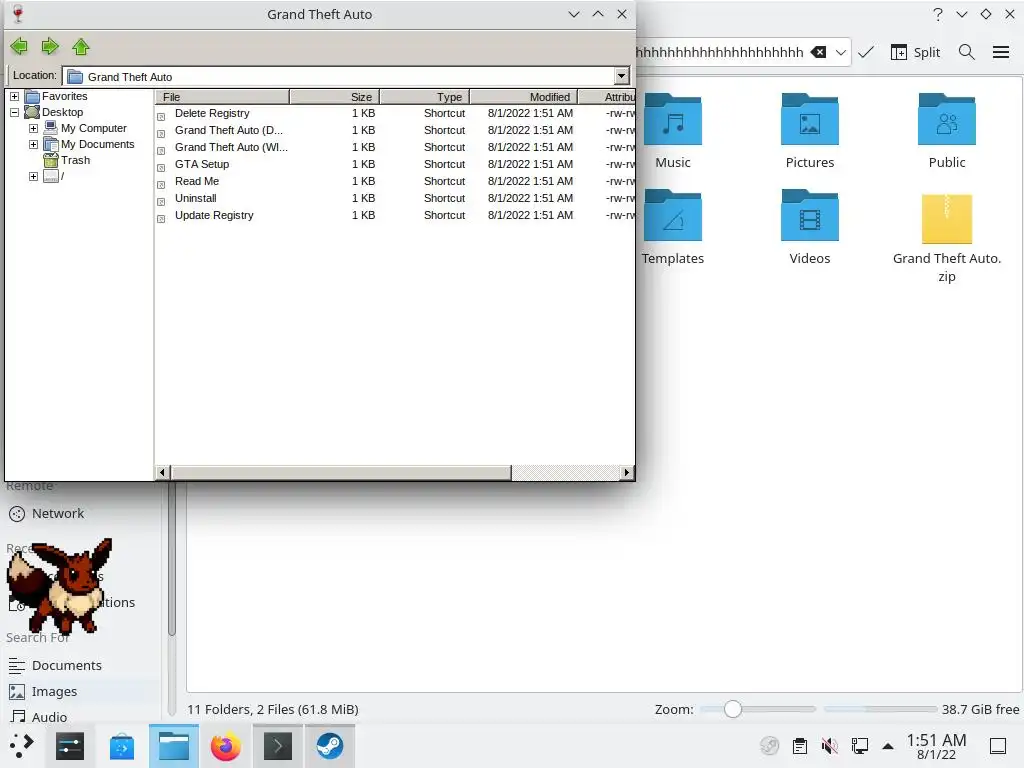Select the Uninstall shortcut

pyautogui.click(x=195, y=198)
